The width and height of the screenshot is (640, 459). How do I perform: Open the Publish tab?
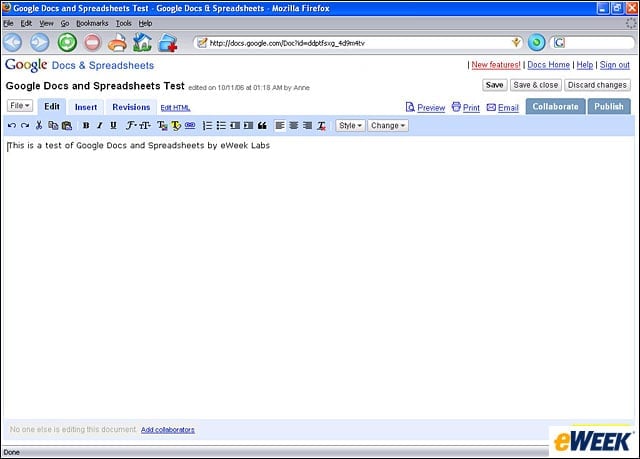tap(609, 106)
